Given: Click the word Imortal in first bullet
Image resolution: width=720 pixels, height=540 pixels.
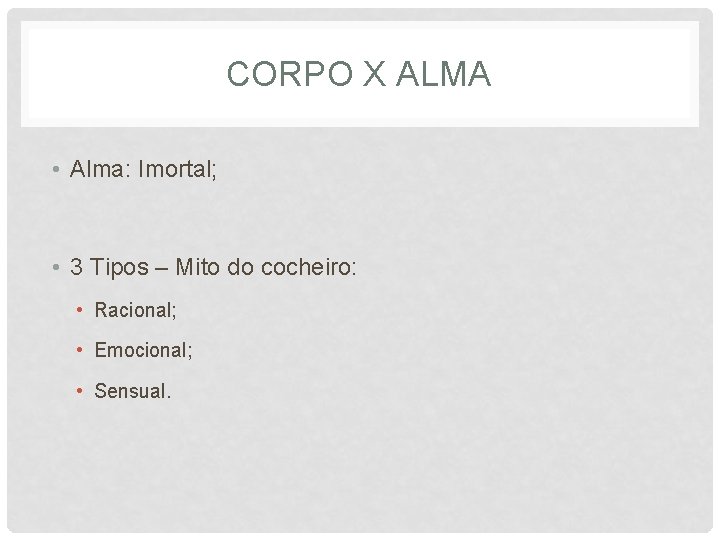Looking at the screenshot, I should click(x=177, y=169).
